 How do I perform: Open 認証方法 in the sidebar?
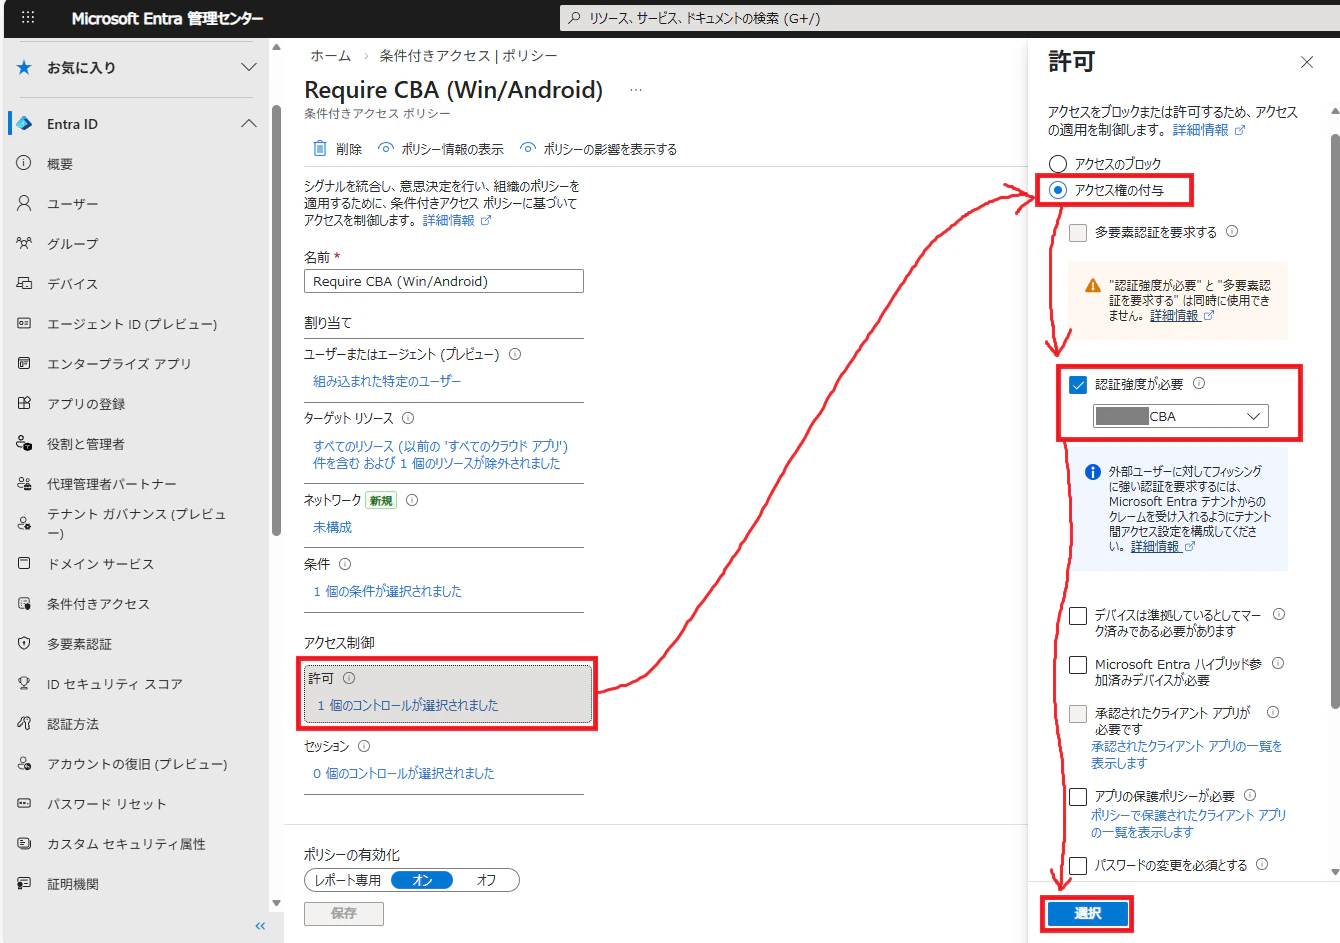(73, 724)
